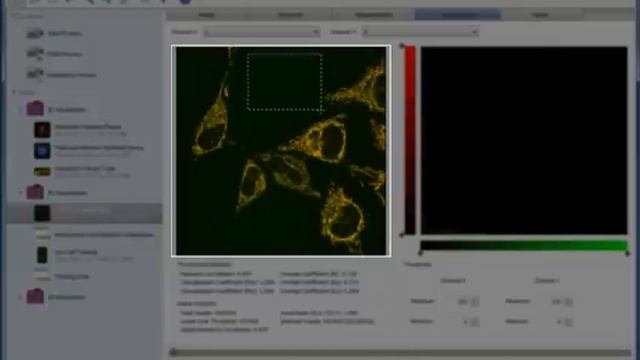Click the dotted selection rectangle on the cell image
Screen dimensions: 640x360
(x=284, y=82)
